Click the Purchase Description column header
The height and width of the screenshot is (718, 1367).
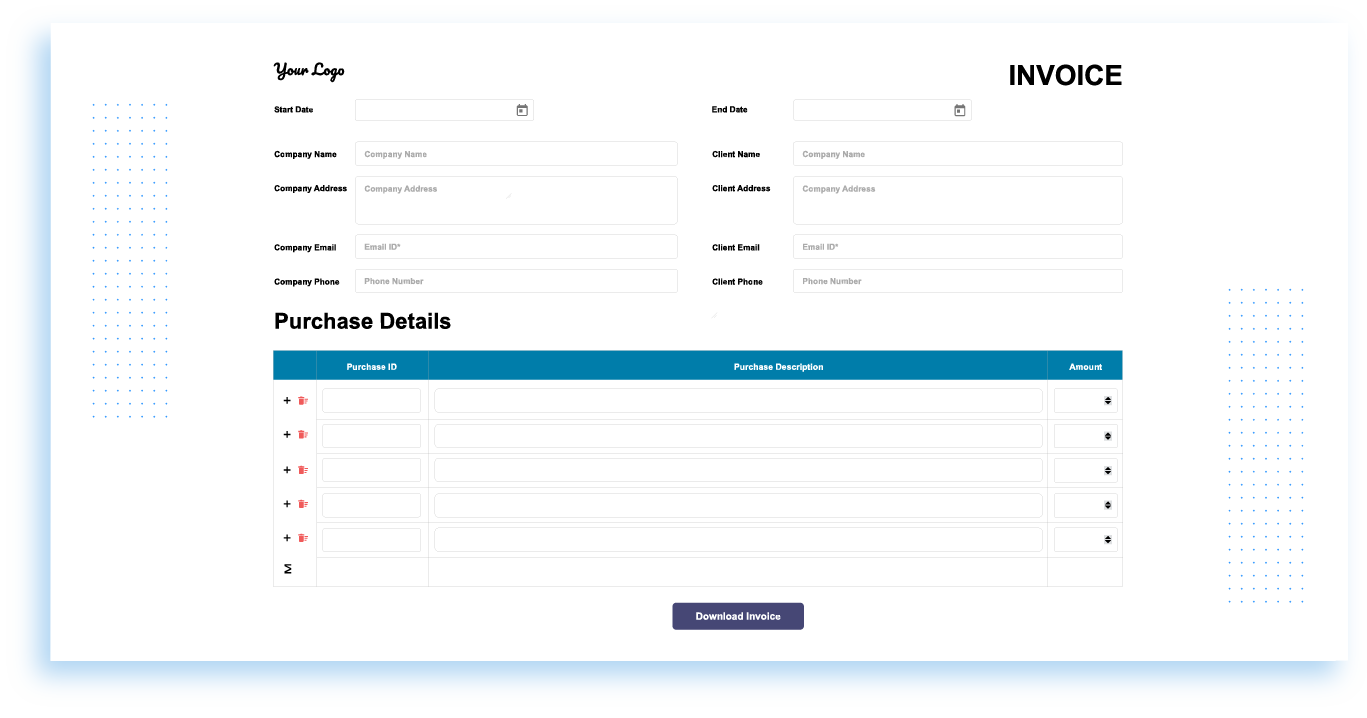tap(778, 366)
